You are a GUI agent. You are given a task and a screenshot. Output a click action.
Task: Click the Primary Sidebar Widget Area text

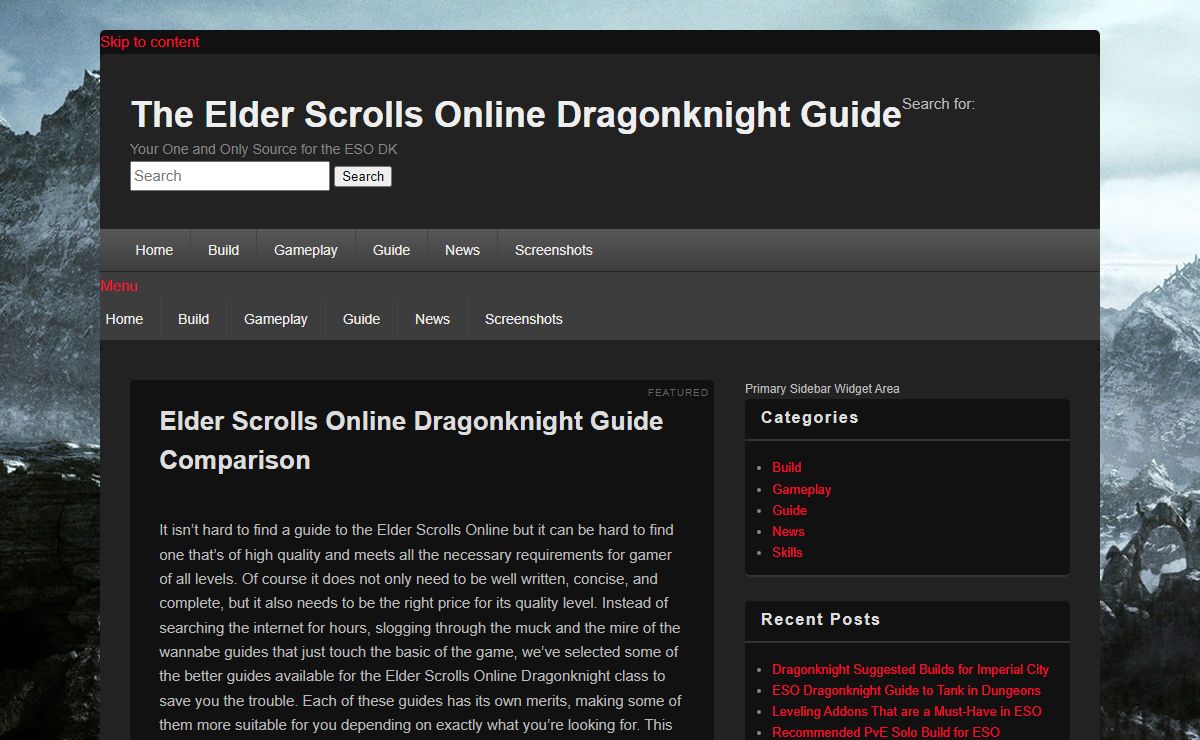point(822,389)
